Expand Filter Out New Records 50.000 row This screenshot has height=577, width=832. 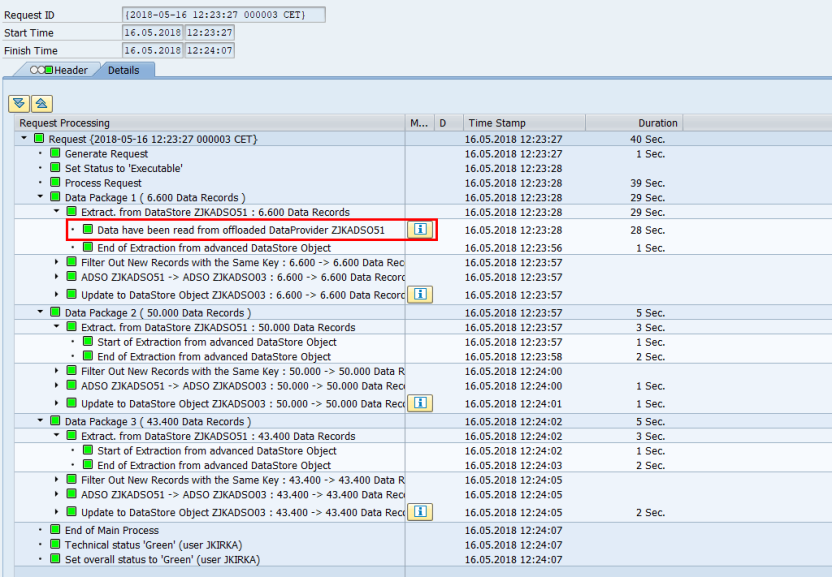pos(57,371)
